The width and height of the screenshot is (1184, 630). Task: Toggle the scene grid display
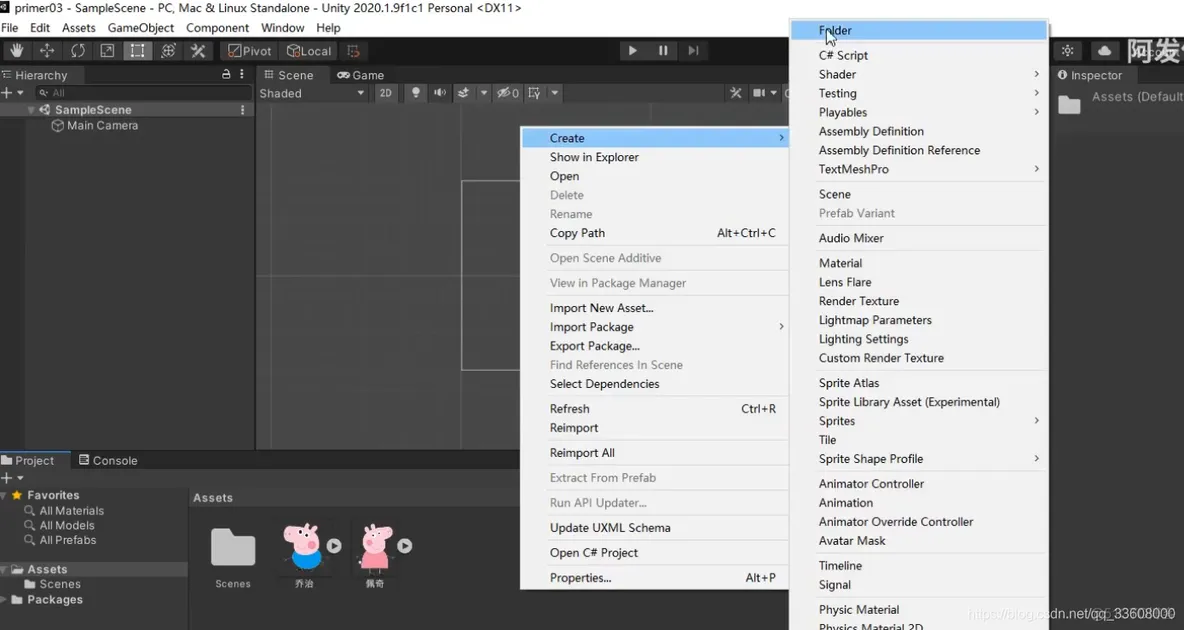(x=535, y=93)
